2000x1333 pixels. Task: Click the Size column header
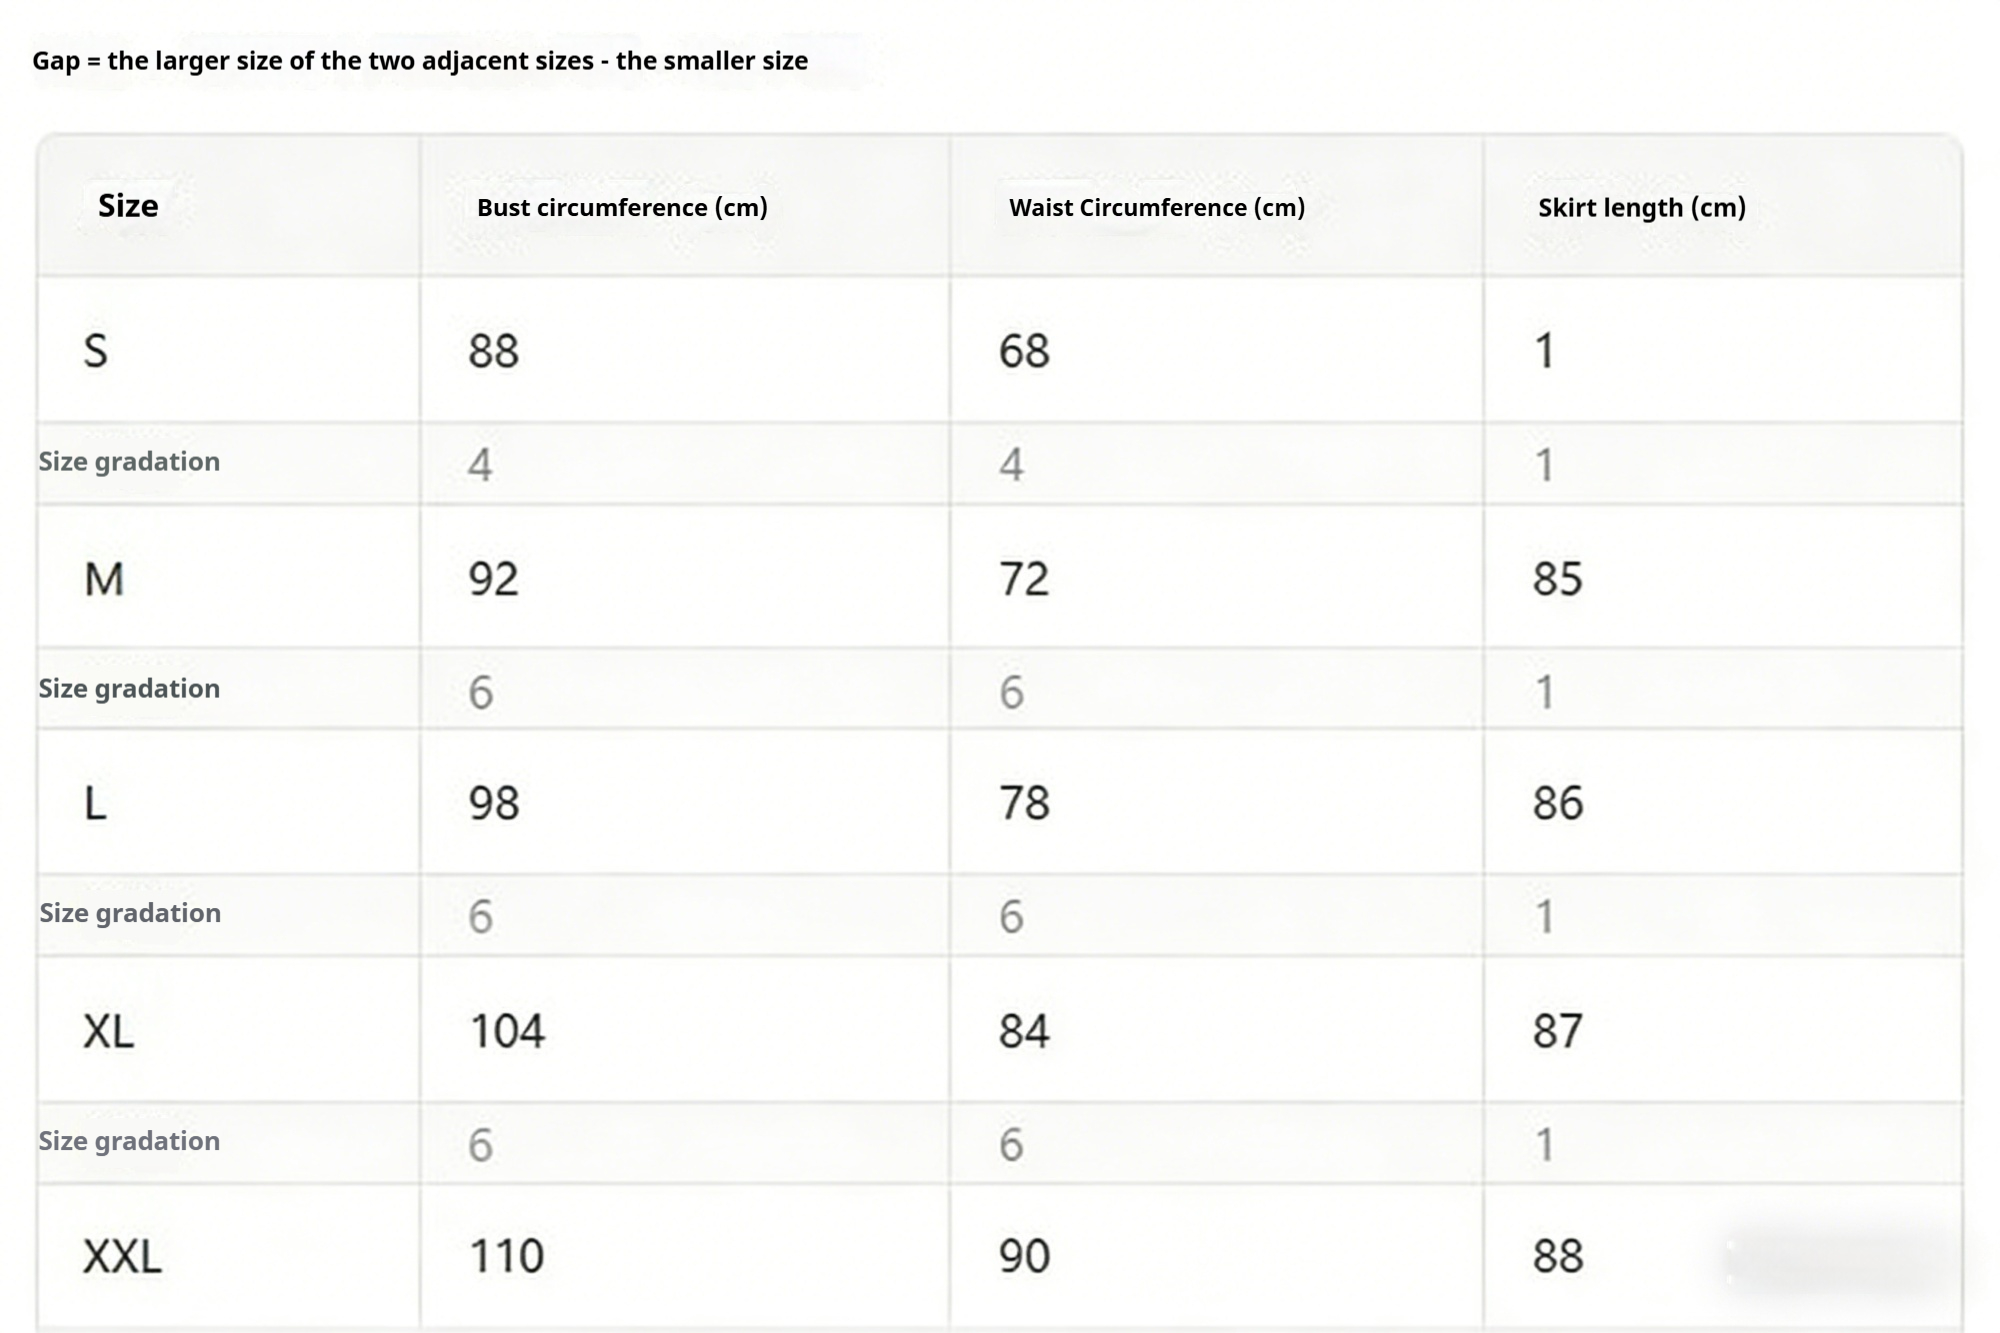click(x=128, y=206)
